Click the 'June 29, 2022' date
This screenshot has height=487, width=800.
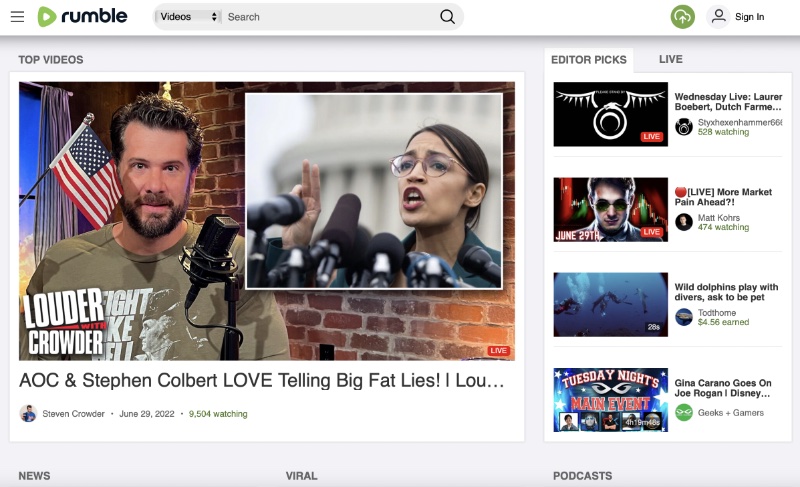(x=147, y=414)
